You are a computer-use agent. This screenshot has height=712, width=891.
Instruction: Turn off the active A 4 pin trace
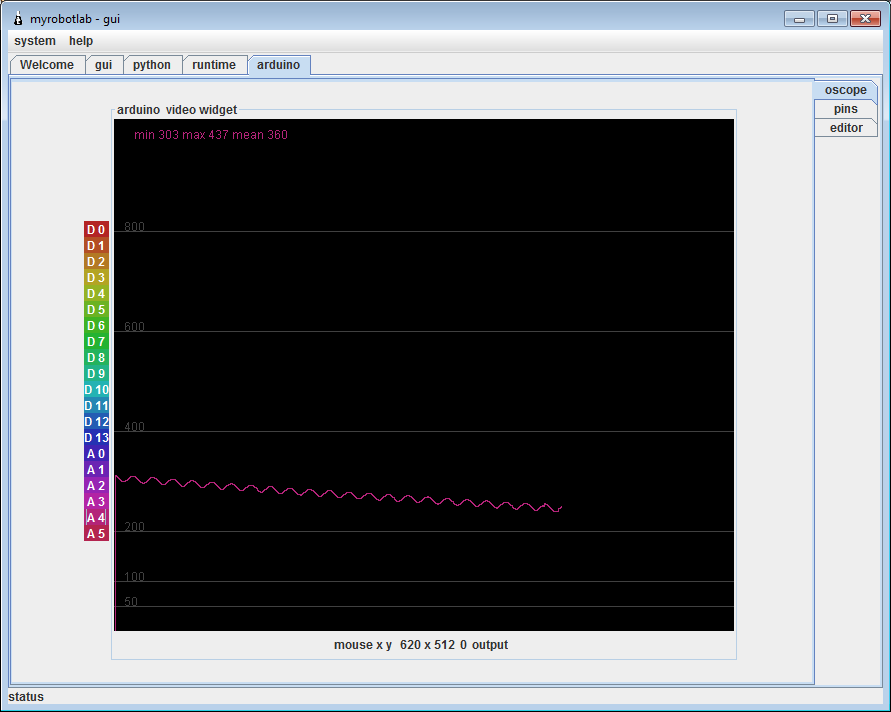click(96, 518)
